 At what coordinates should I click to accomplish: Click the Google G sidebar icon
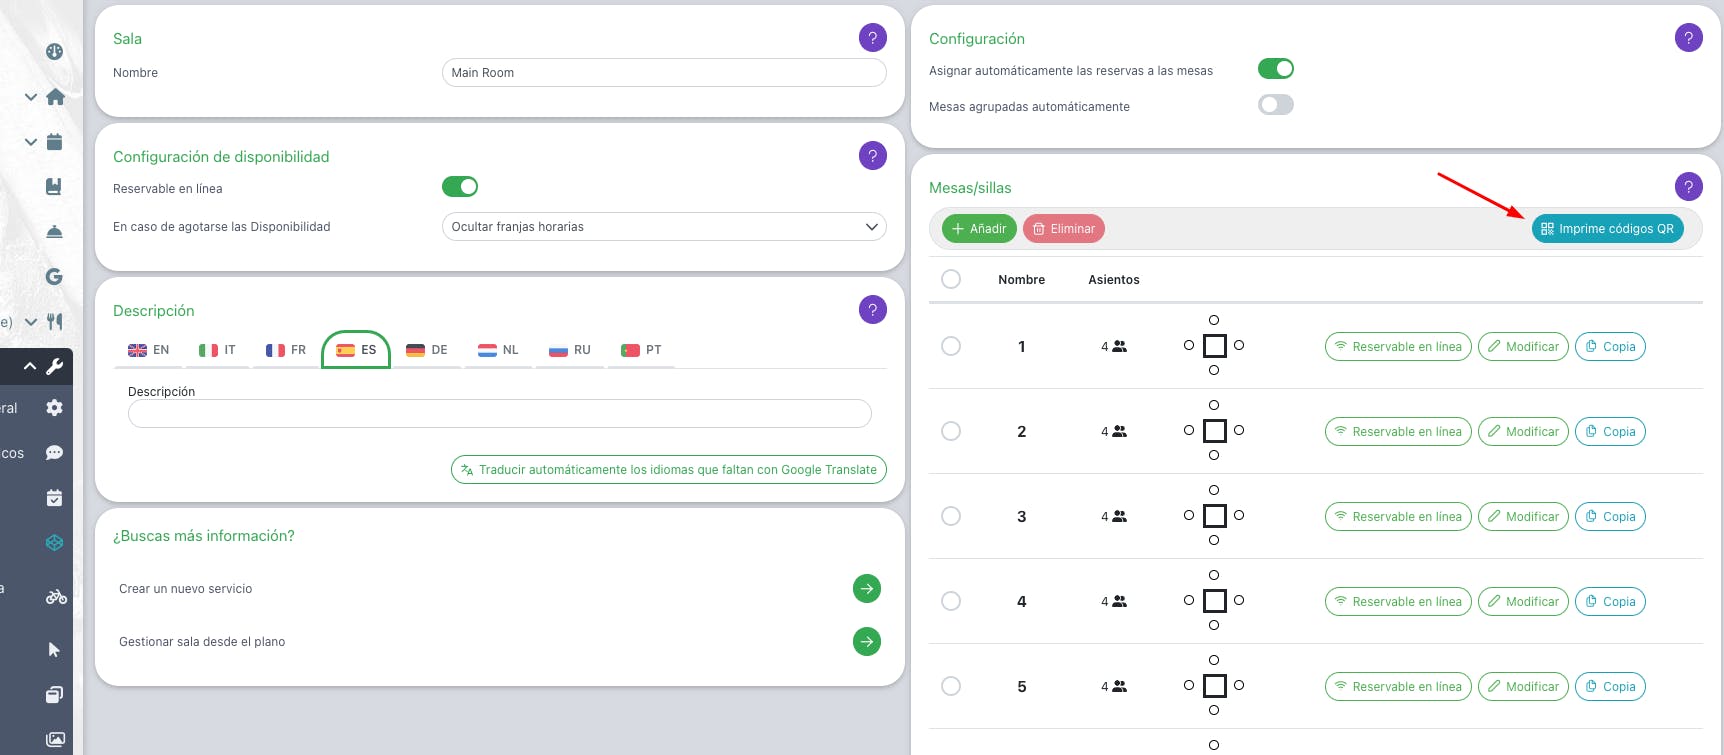(54, 277)
